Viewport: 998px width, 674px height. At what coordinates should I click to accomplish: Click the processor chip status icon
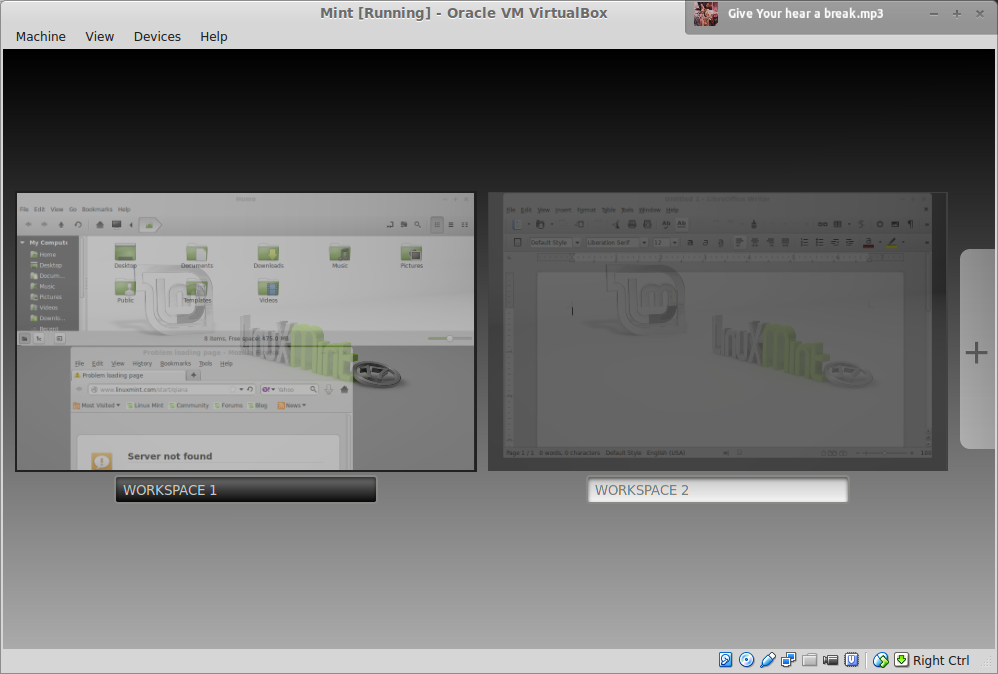tap(852, 660)
